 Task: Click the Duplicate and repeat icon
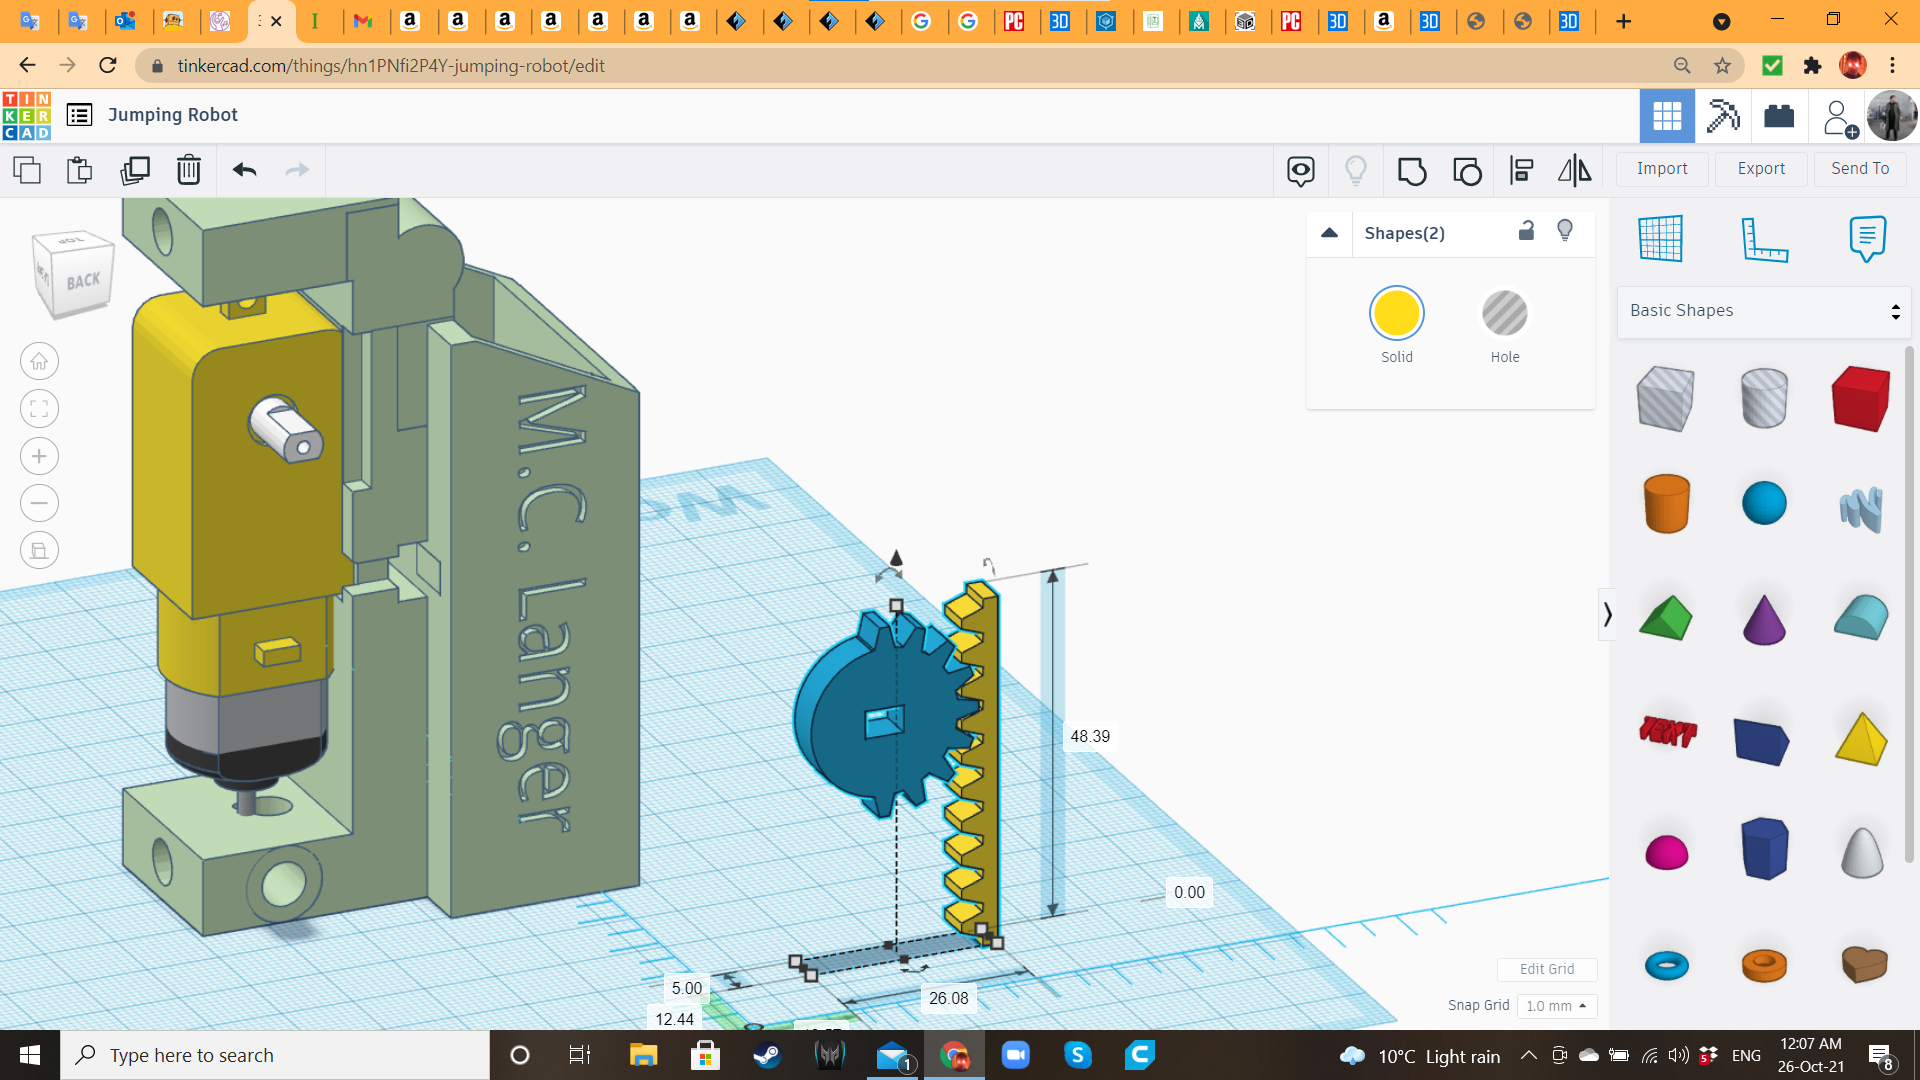tap(134, 171)
